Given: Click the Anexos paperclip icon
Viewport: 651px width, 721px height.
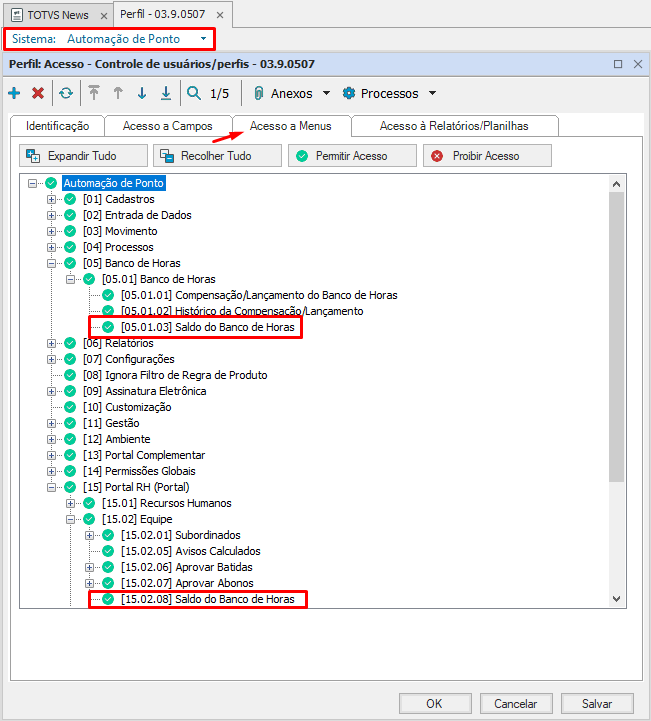Looking at the screenshot, I should [259, 93].
